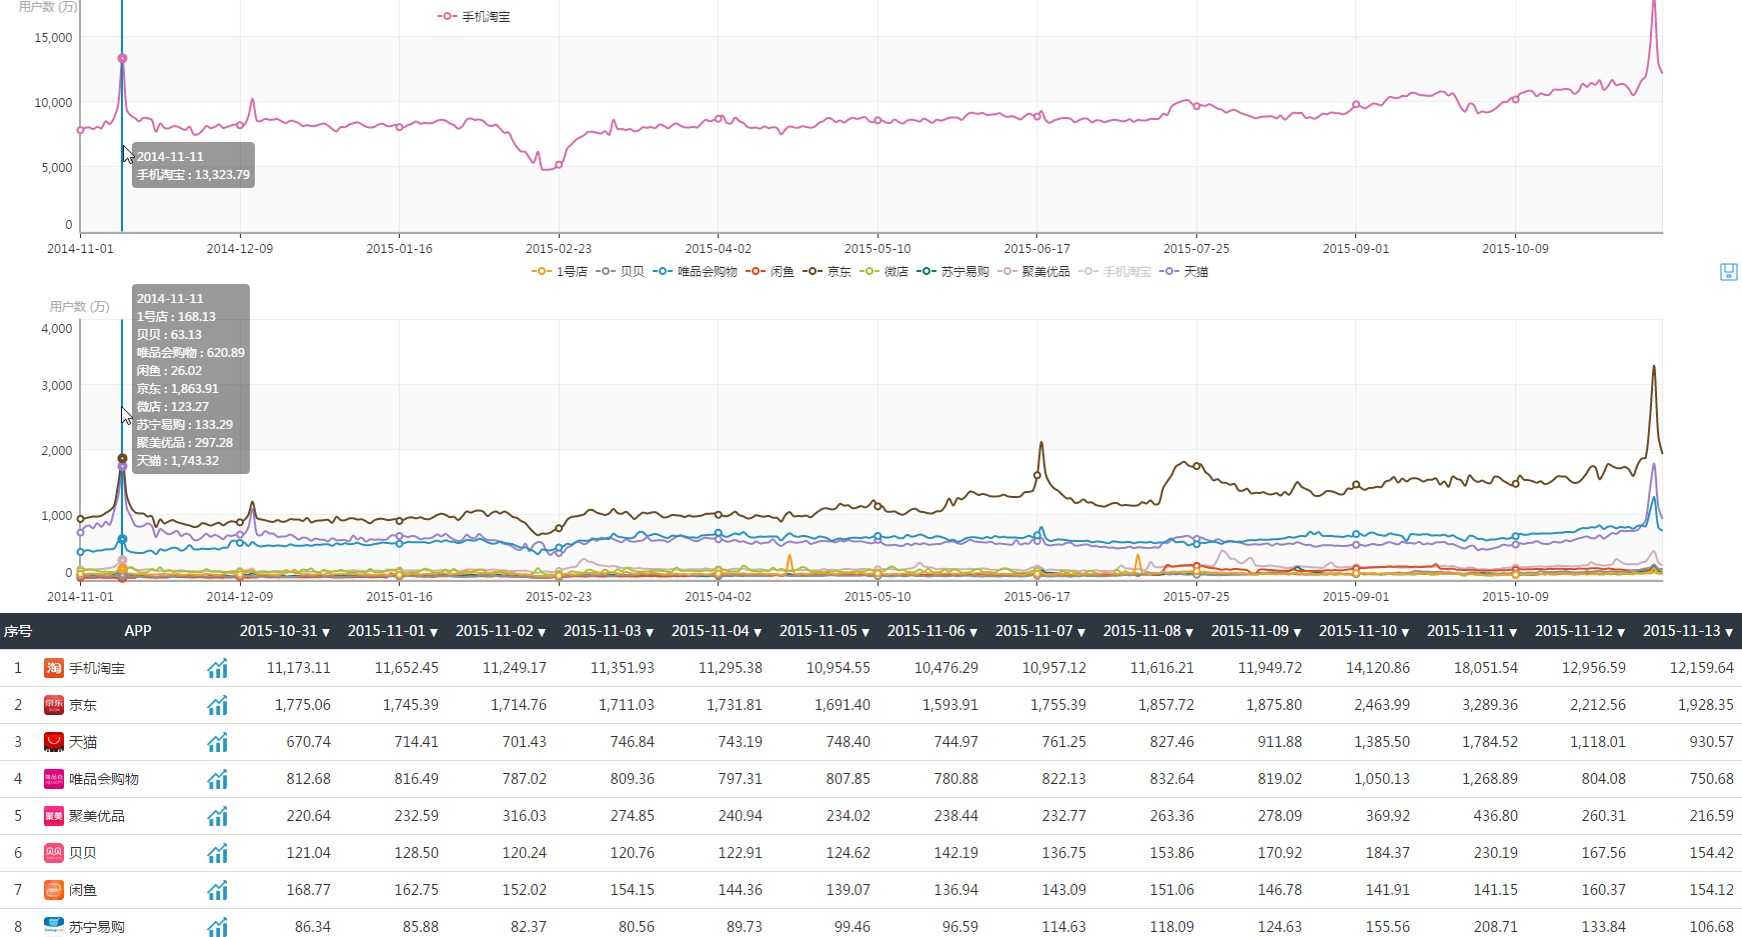
Task: Click the save chart image icon
Action: (1728, 272)
